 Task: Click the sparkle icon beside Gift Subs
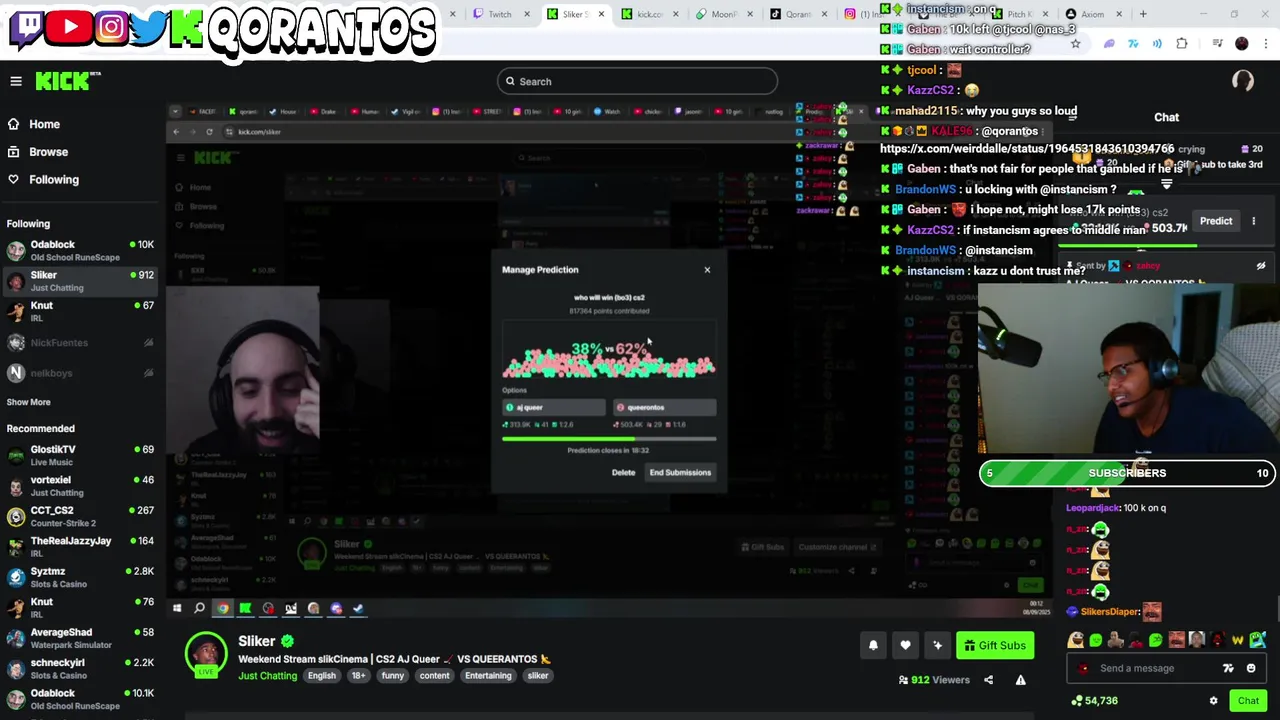(x=937, y=646)
